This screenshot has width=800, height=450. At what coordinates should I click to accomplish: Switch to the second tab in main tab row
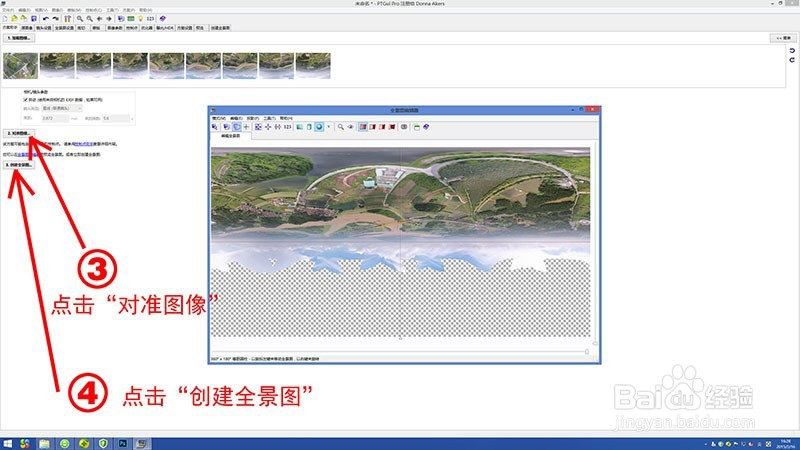[x=27, y=28]
